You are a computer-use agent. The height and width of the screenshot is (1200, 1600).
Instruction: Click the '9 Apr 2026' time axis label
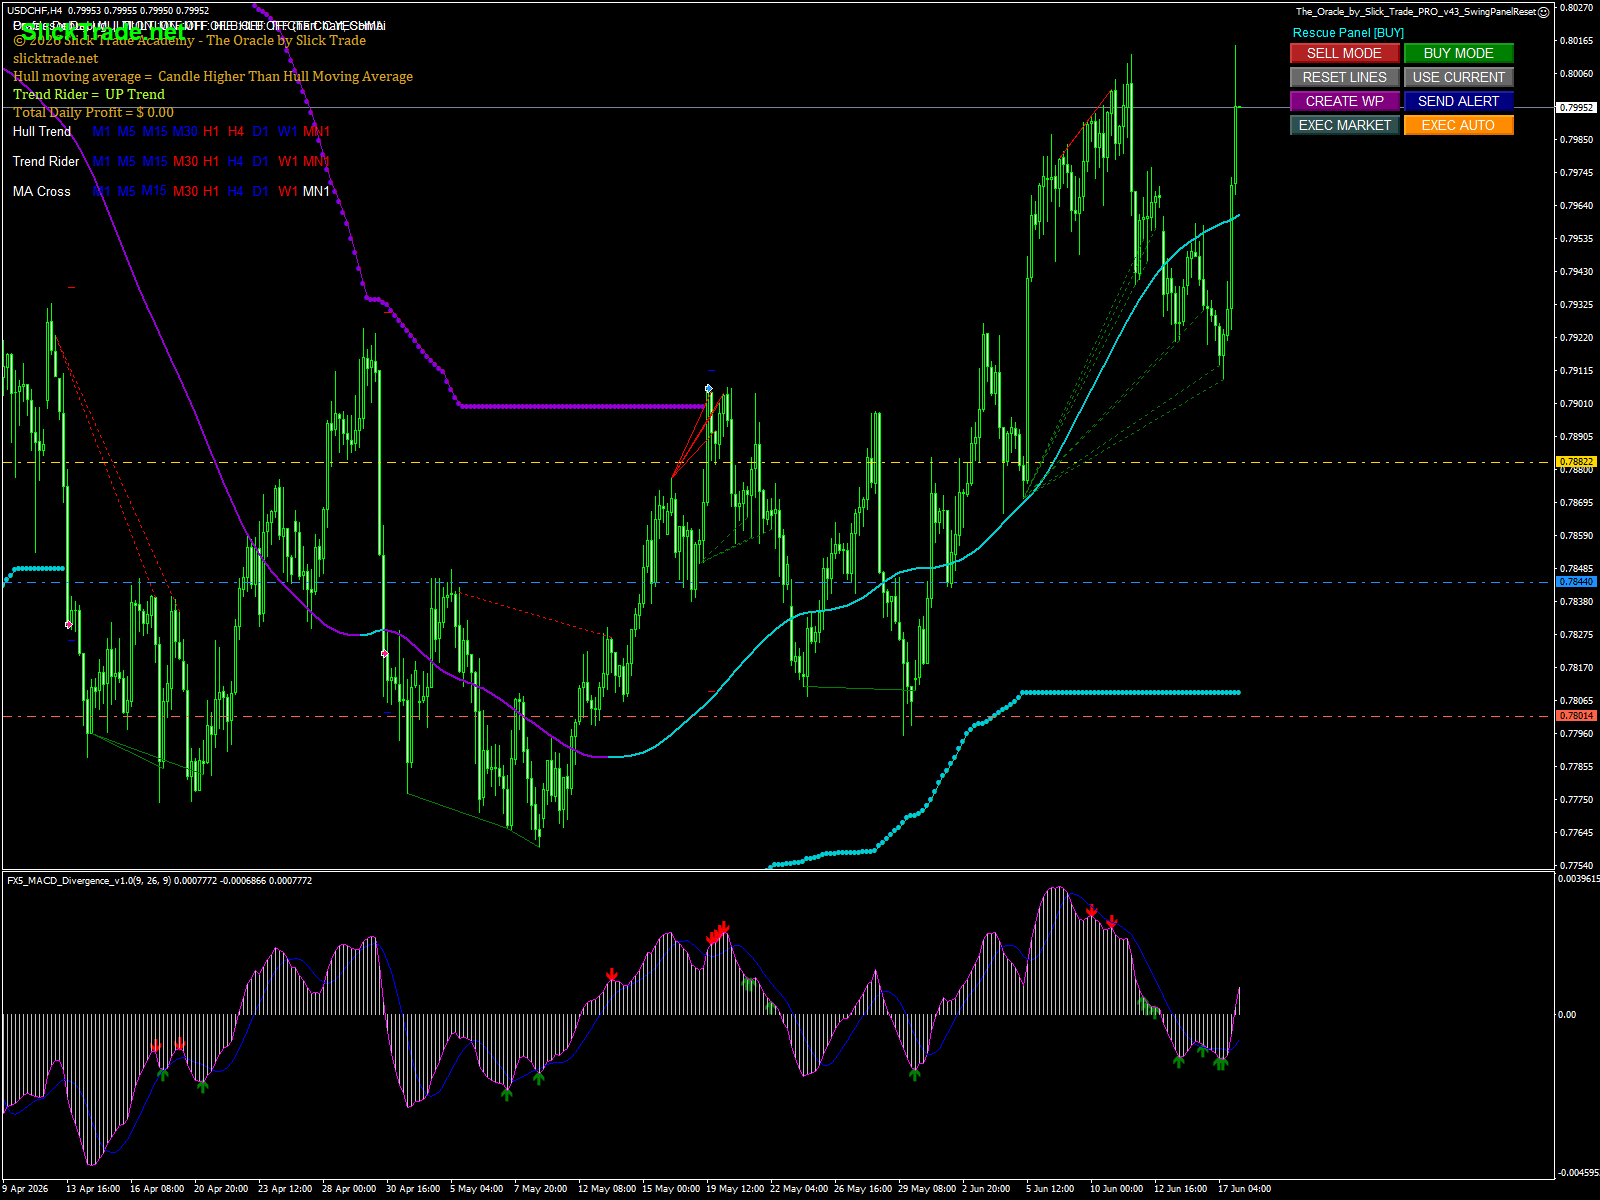click(x=26, y=1189)
